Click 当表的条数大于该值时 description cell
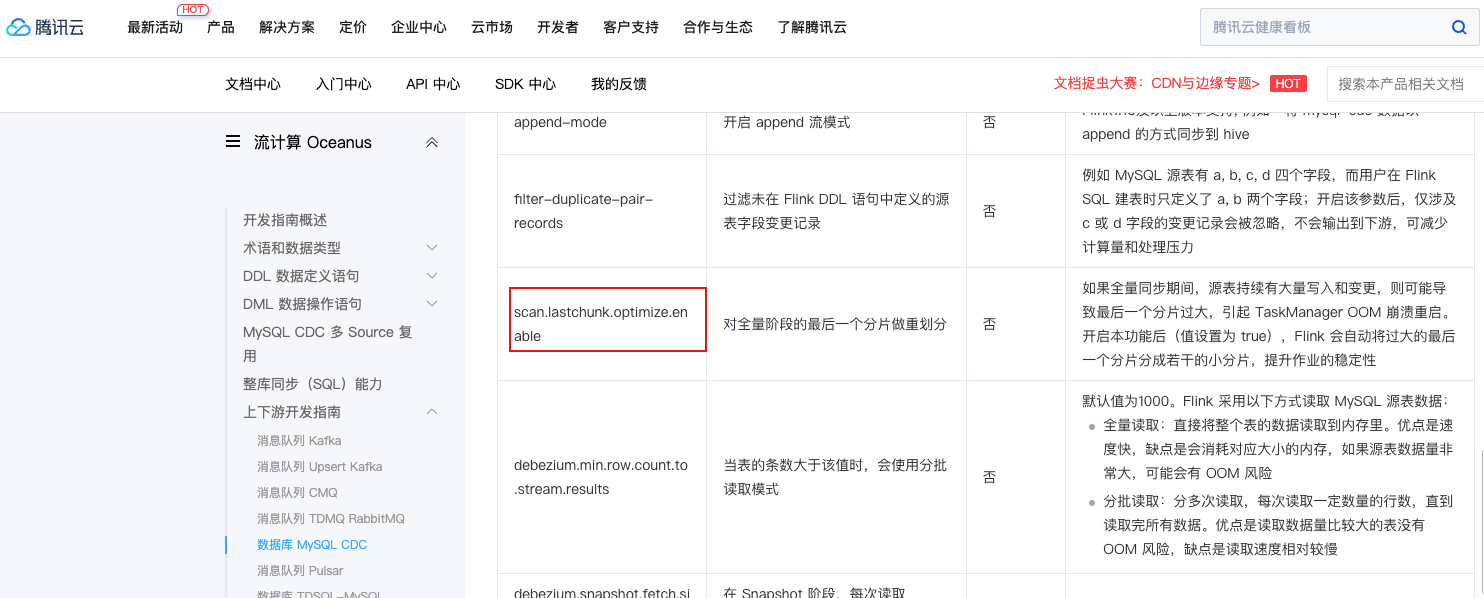 tap(835, 477)
